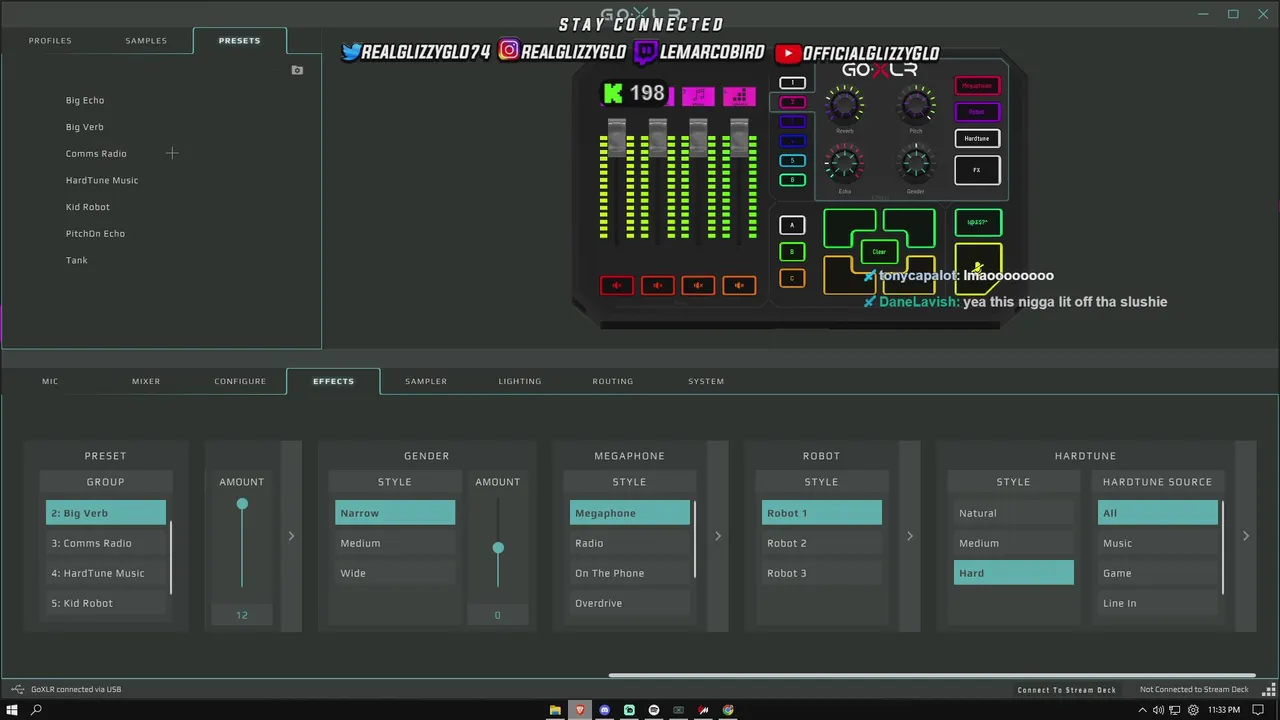This screenshot has width=1280, height=720.
Task: Switch to the Samples tab
Action: click(146, 41)
